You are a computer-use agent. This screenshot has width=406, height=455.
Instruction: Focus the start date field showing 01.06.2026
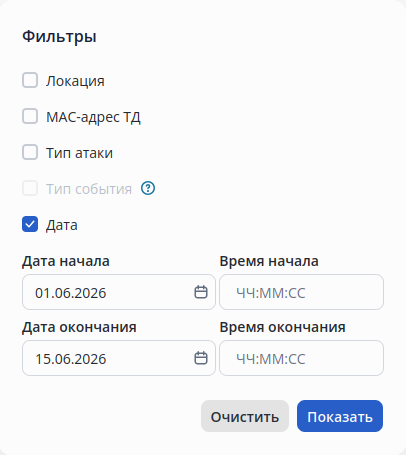pos(119,292)
